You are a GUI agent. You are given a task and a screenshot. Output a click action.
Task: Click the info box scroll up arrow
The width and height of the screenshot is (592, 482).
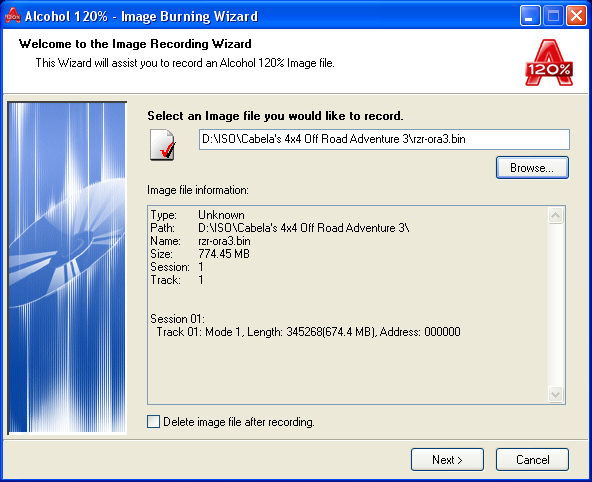555,216
